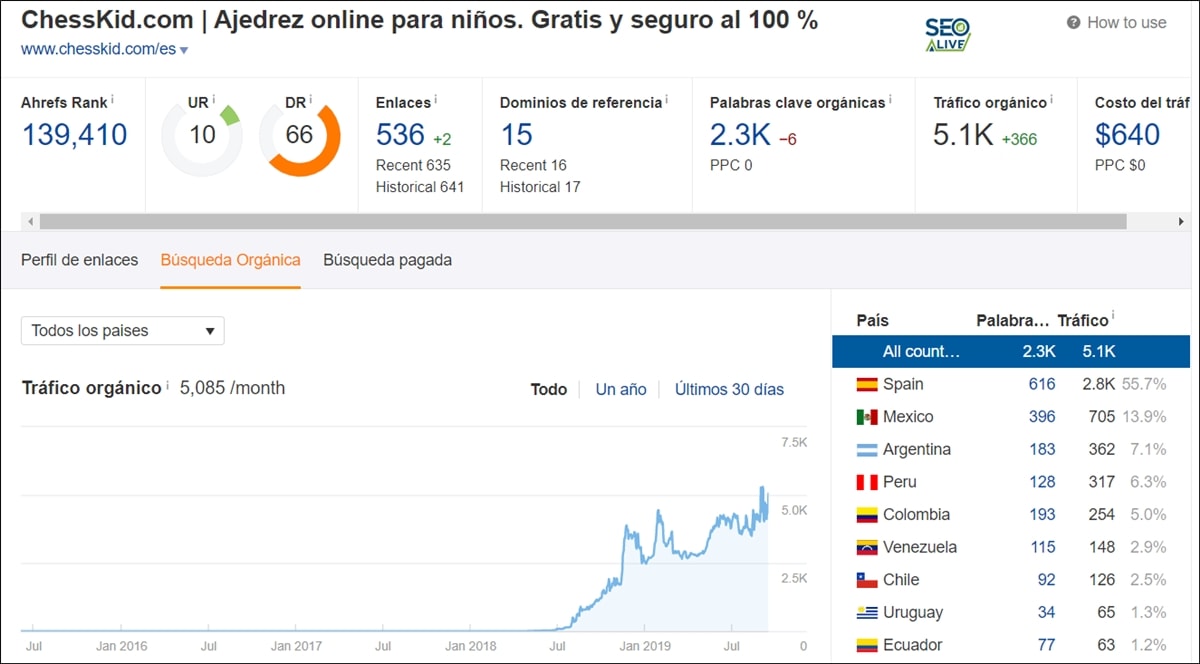The image size is (1200, 664).
Task: Toggle the chart to Un año view
Action: click(x=620, y=390)
